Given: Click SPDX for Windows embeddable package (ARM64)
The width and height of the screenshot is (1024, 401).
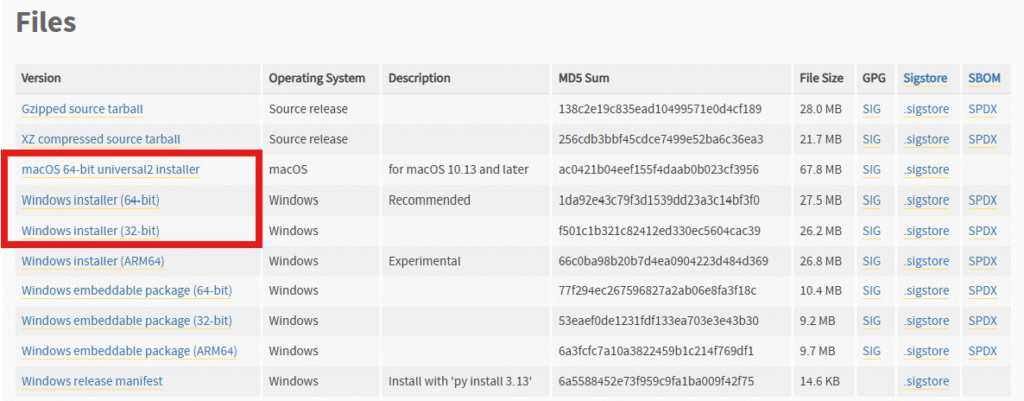Looking at the screenshot, I should [983, 351].
